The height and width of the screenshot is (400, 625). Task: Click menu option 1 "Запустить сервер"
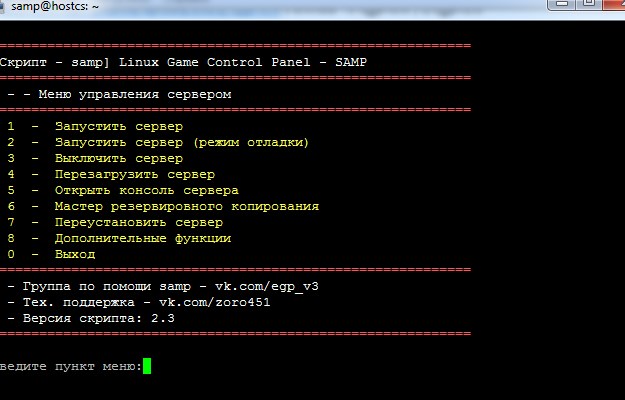pos(119,126)
